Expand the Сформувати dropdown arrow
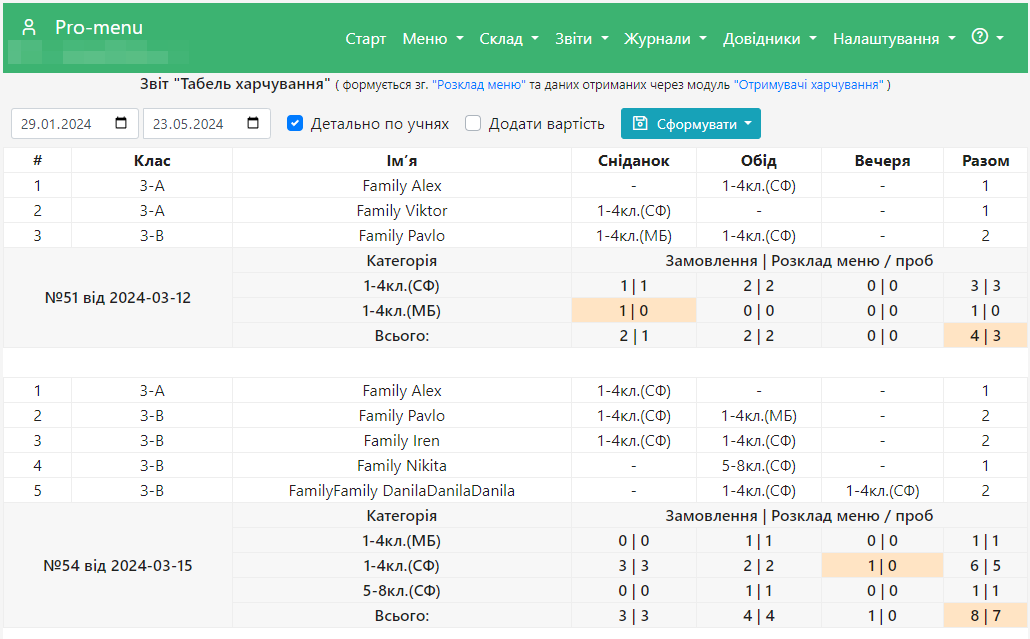 (x=748, y=123)
